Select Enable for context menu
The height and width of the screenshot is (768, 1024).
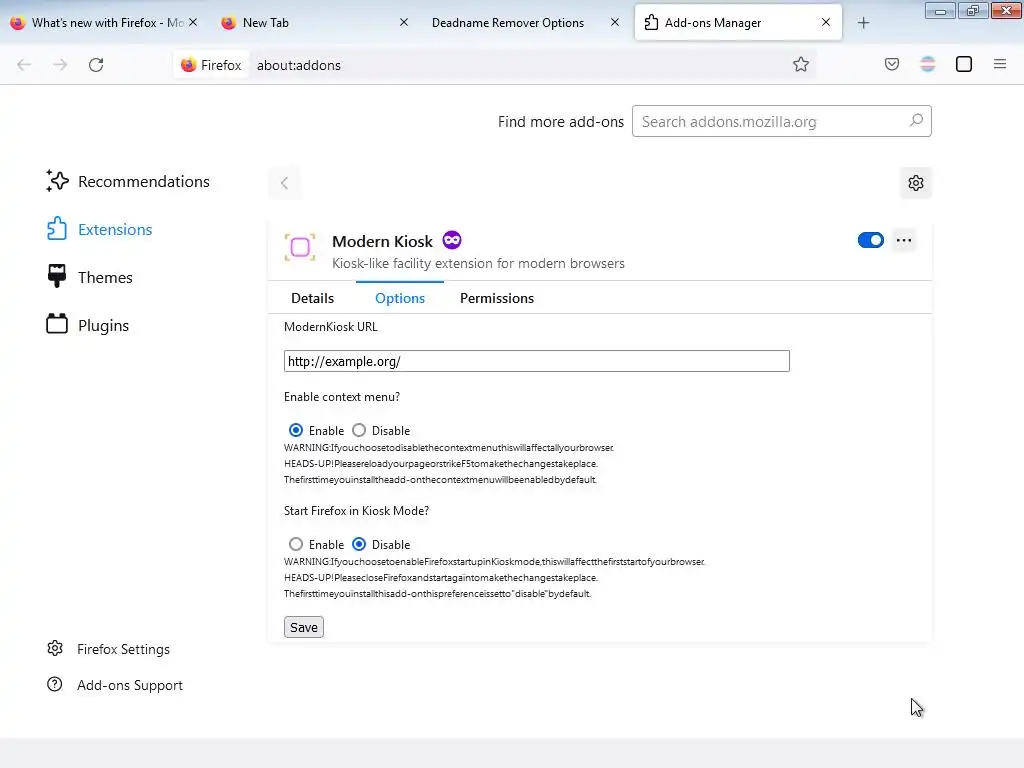pyautogui.click(x=296, y=430)
